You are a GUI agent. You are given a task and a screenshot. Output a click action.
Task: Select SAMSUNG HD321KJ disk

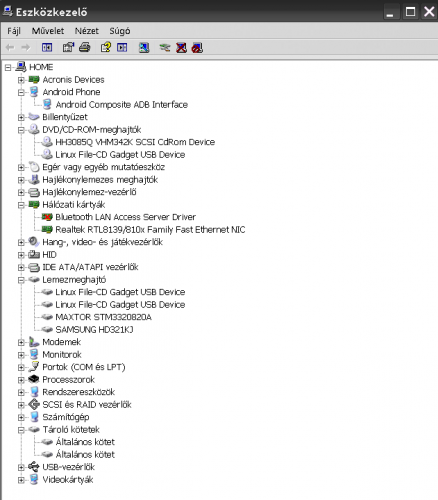point(94,329)
